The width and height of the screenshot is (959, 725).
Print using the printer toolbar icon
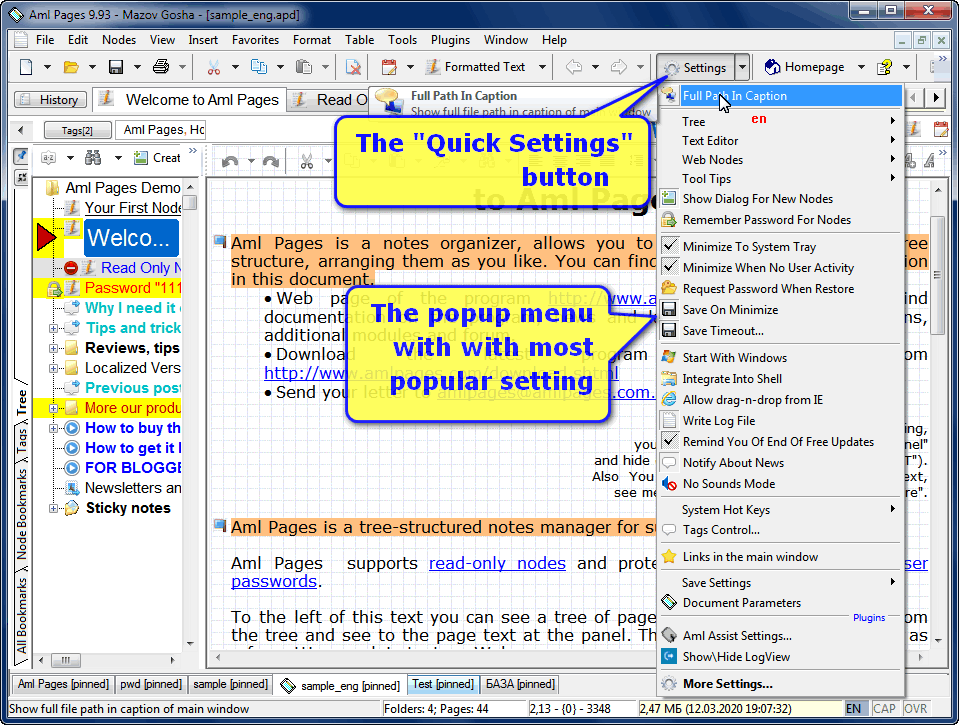161,67
